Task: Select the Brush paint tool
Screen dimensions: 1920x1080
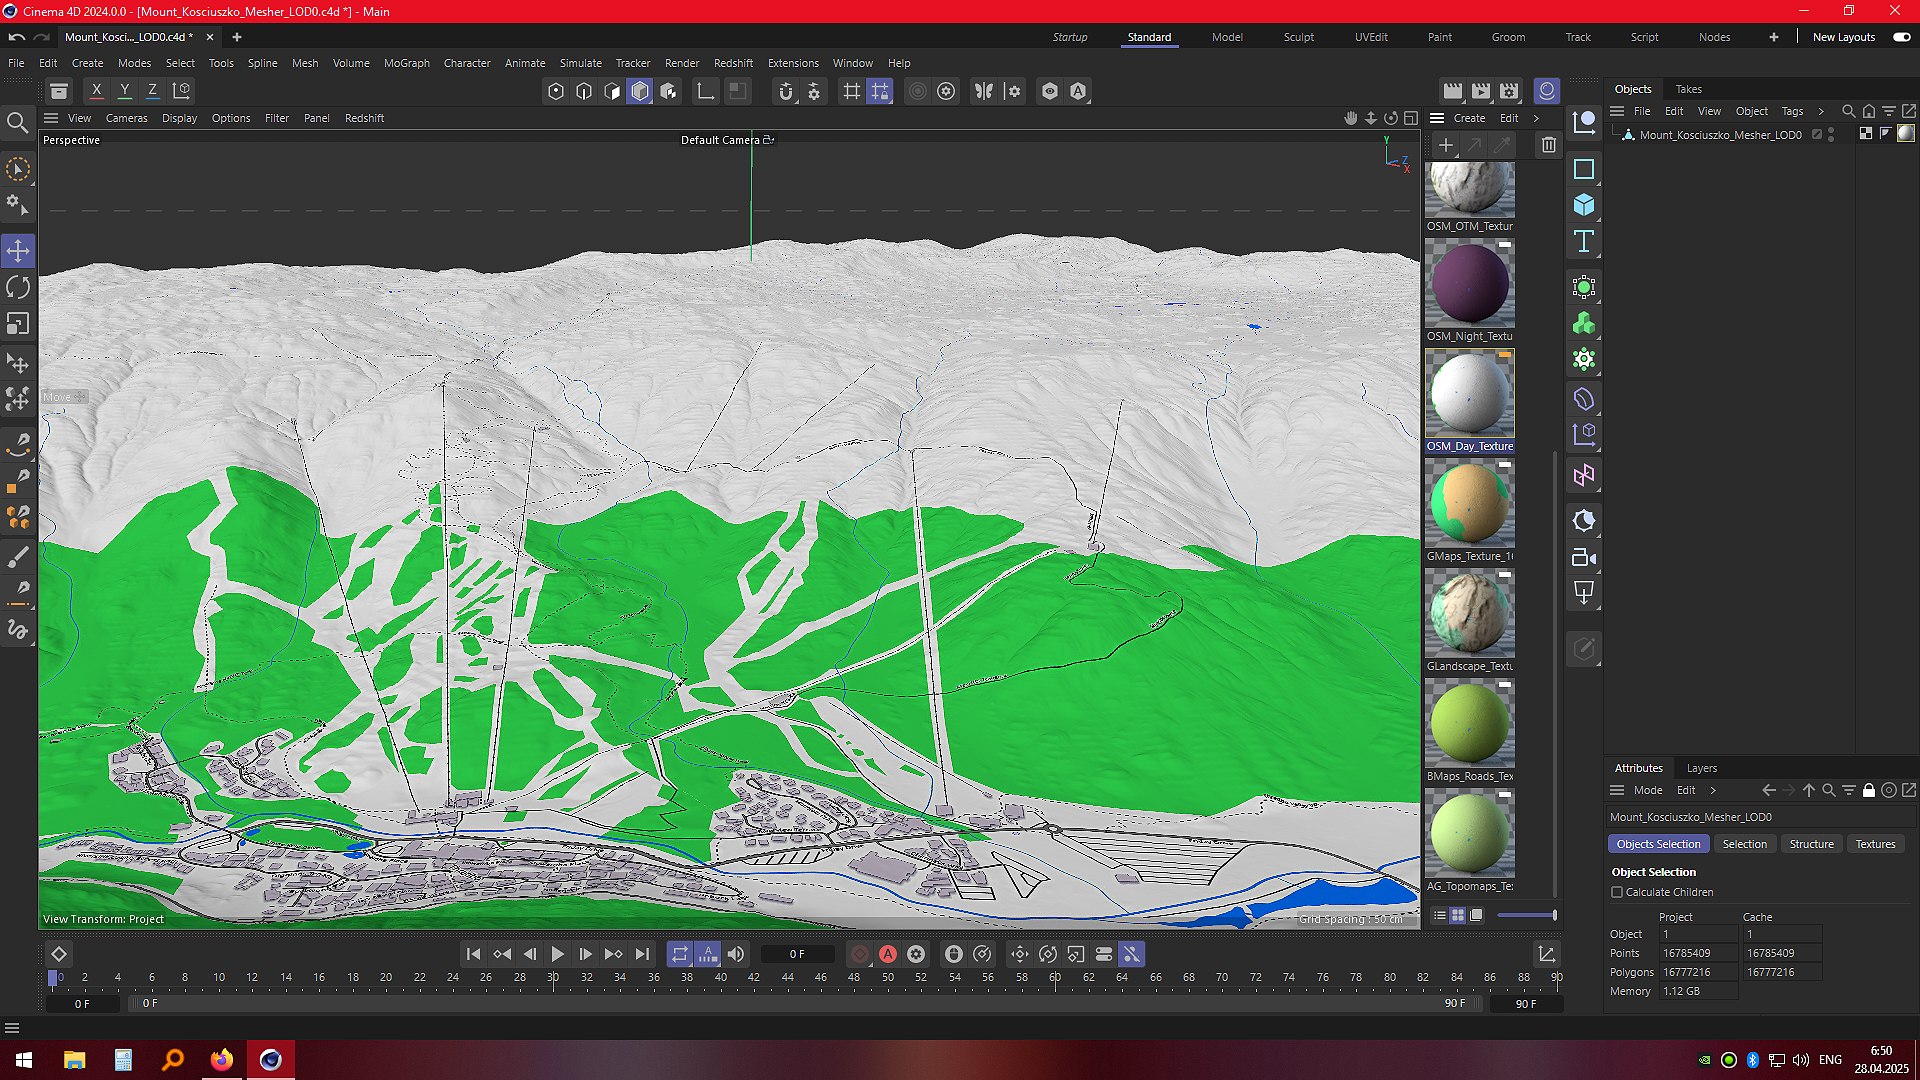Action: (18, 556)
